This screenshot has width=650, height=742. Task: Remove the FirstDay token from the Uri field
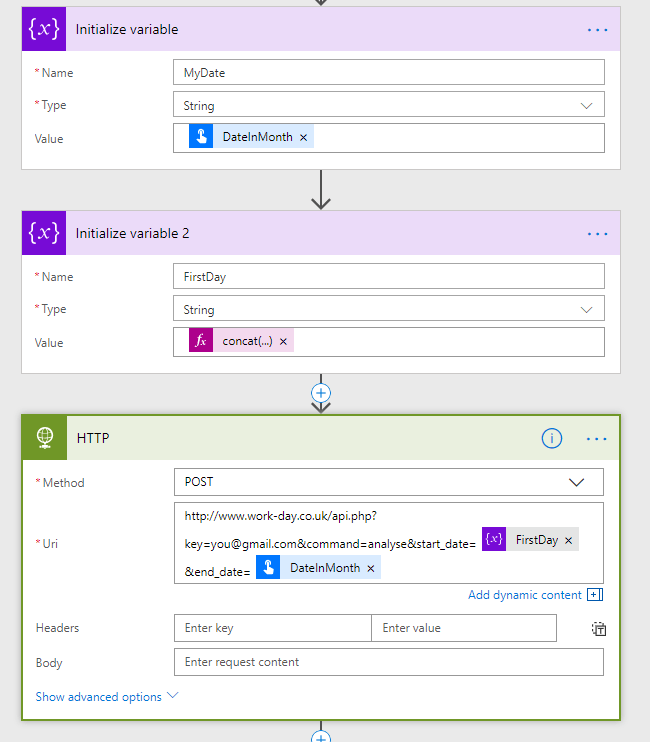pyautogui.click(x=569, y=540)
